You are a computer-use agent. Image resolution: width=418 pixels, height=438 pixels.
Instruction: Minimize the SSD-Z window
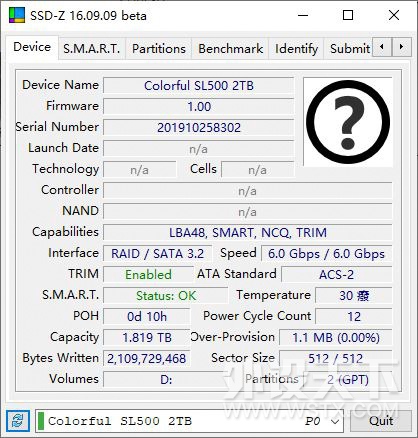click(x=303, y=15)
